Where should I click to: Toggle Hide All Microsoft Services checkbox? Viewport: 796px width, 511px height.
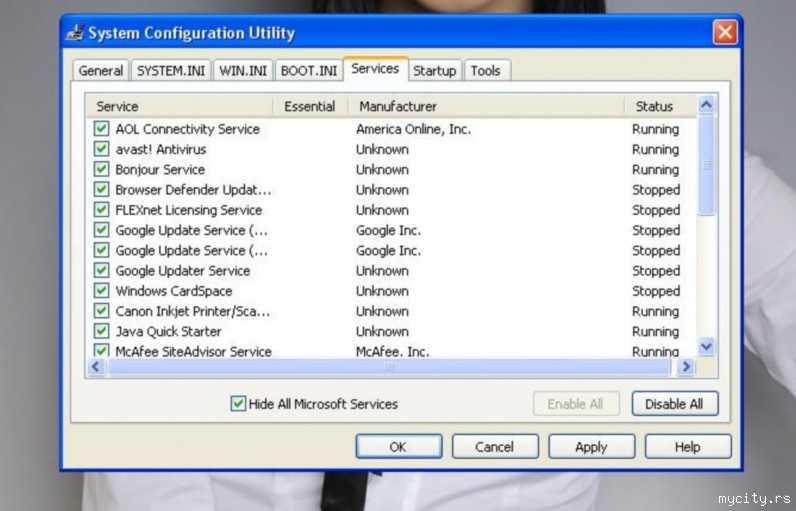238,403
